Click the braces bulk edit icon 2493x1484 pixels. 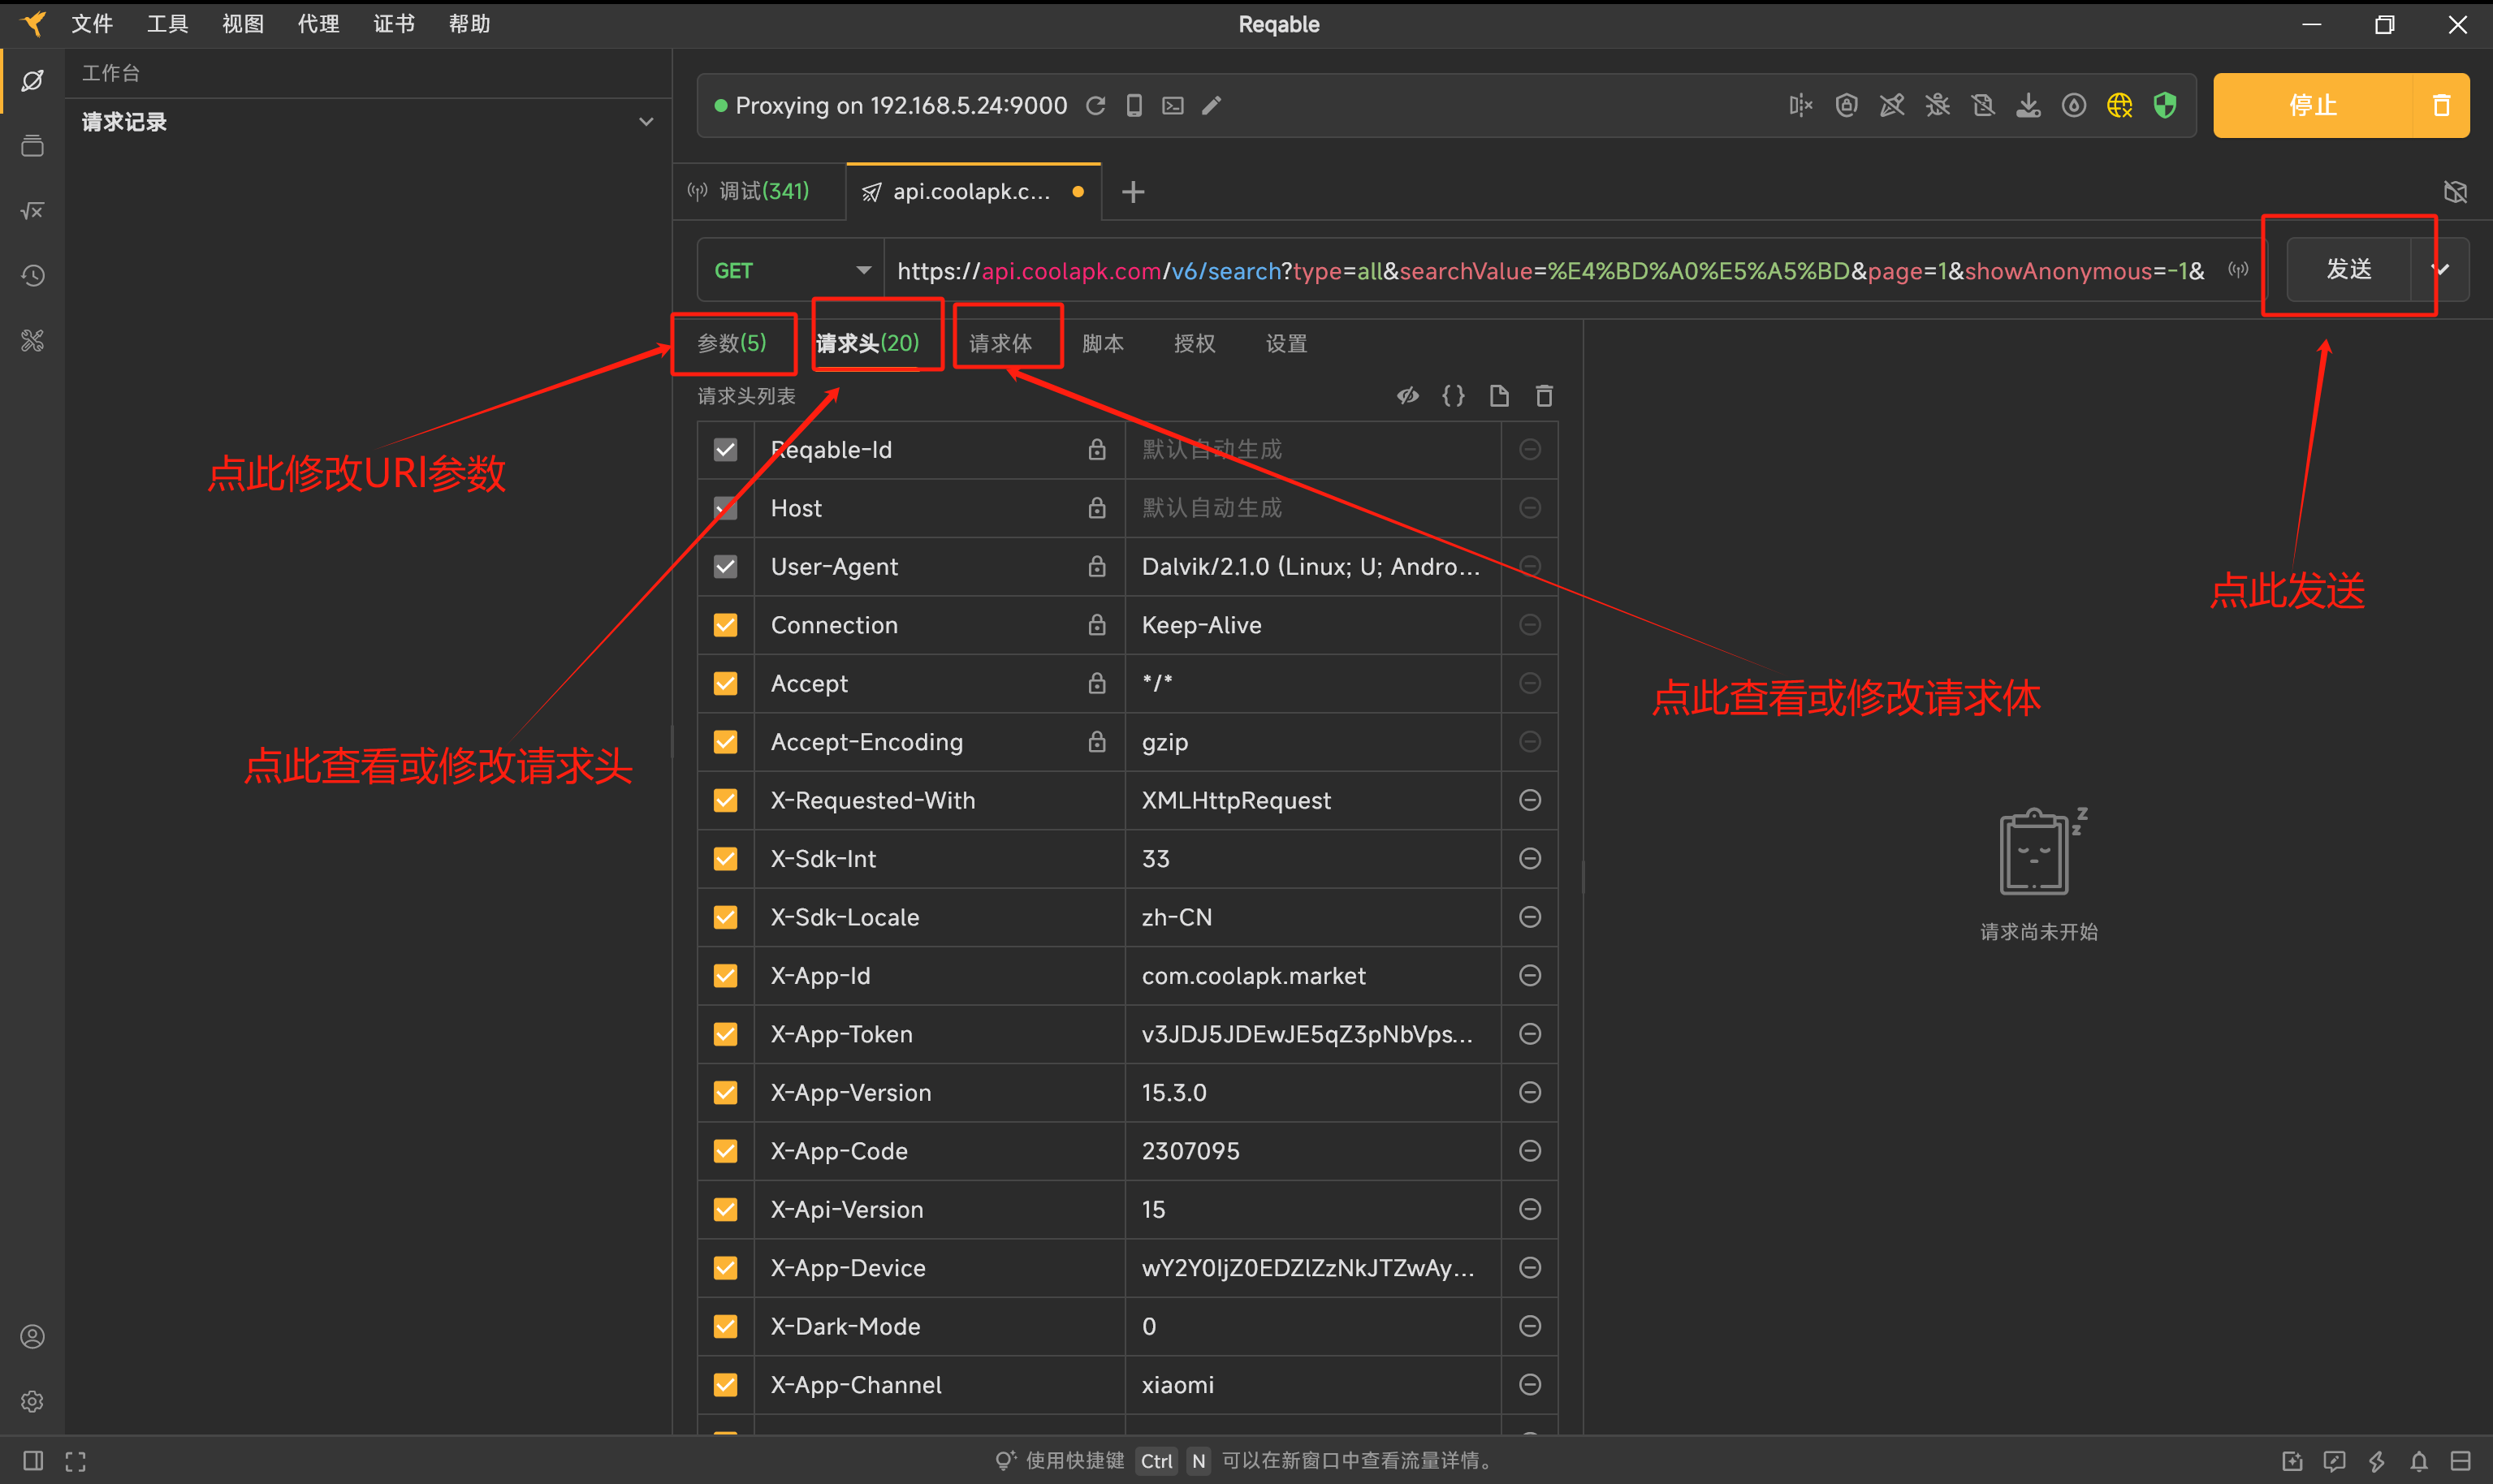tap(1453, 396)
